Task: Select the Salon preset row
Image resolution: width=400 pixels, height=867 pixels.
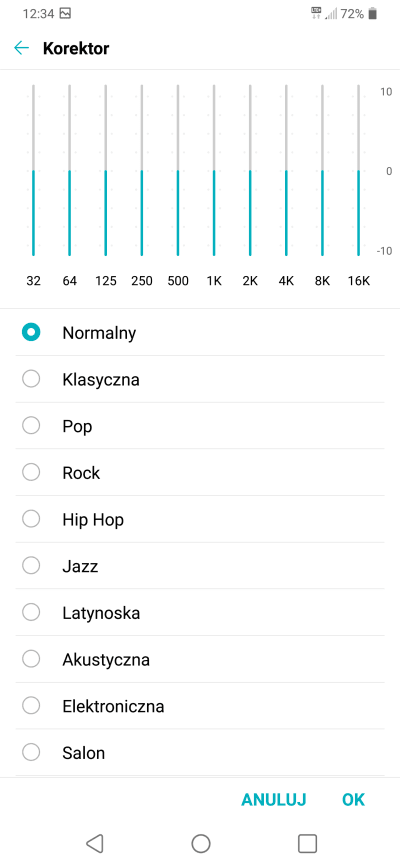Action: [x=200, y=753]
